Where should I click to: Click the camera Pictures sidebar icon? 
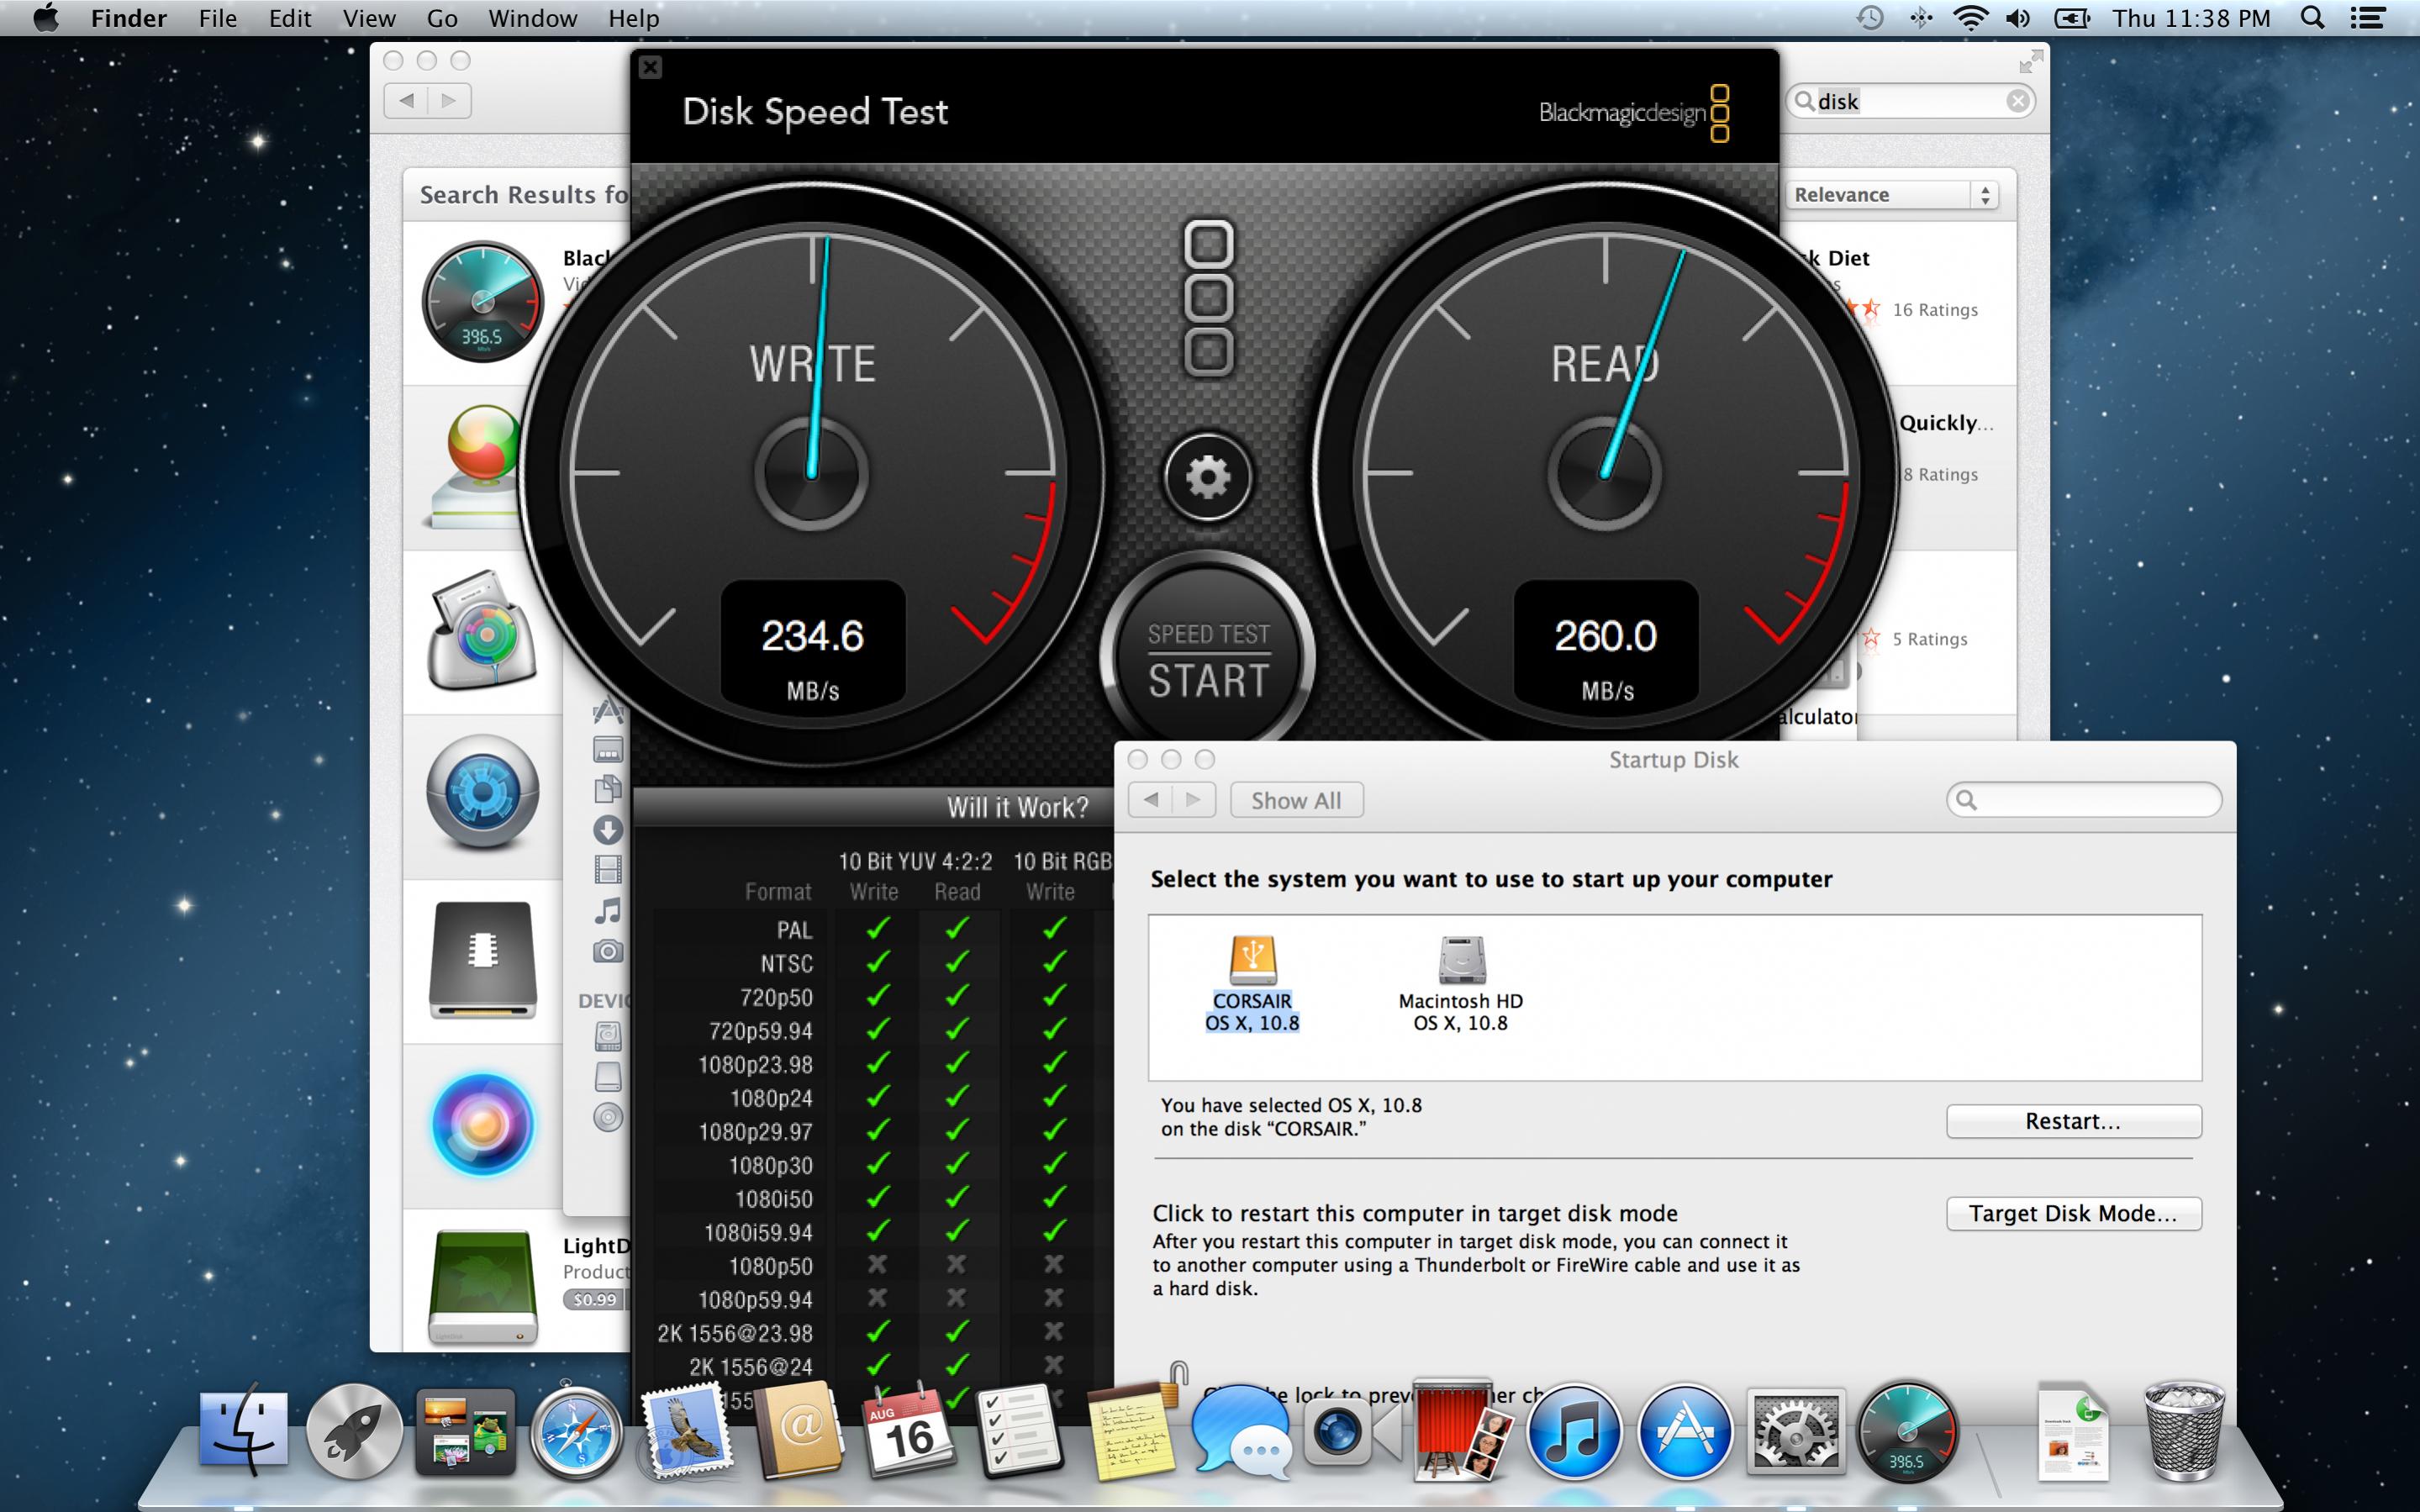click(608, 951)
